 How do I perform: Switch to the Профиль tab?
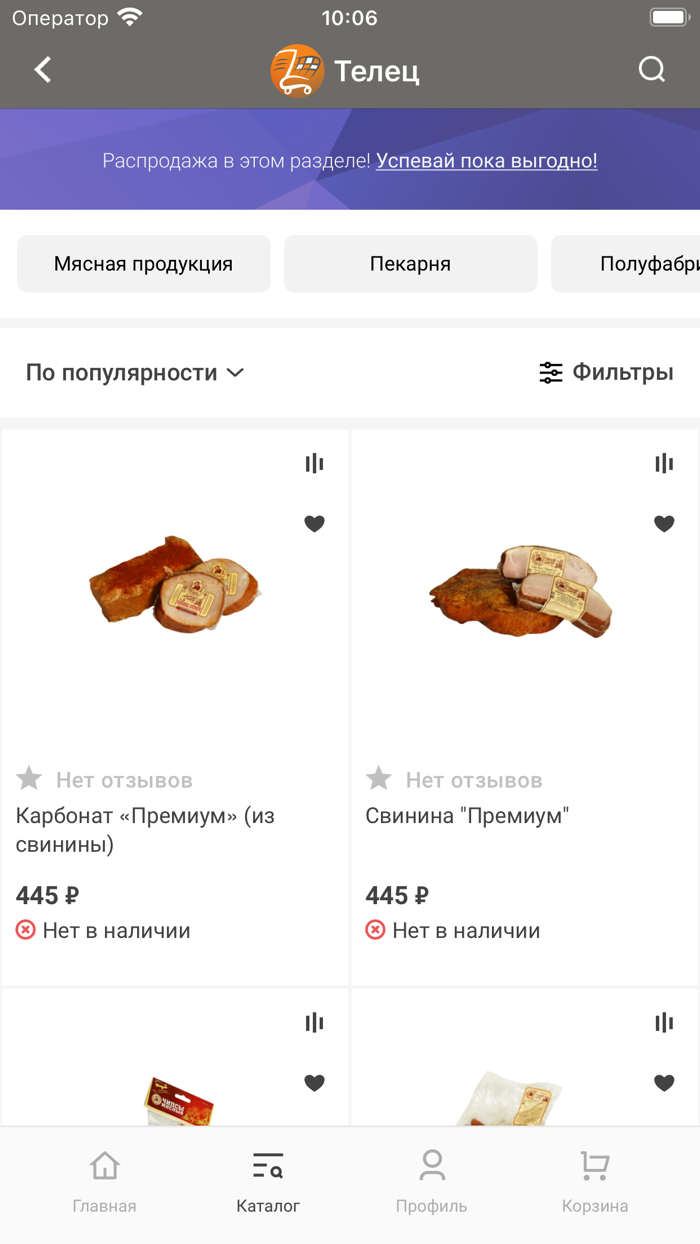point(431,1182)
